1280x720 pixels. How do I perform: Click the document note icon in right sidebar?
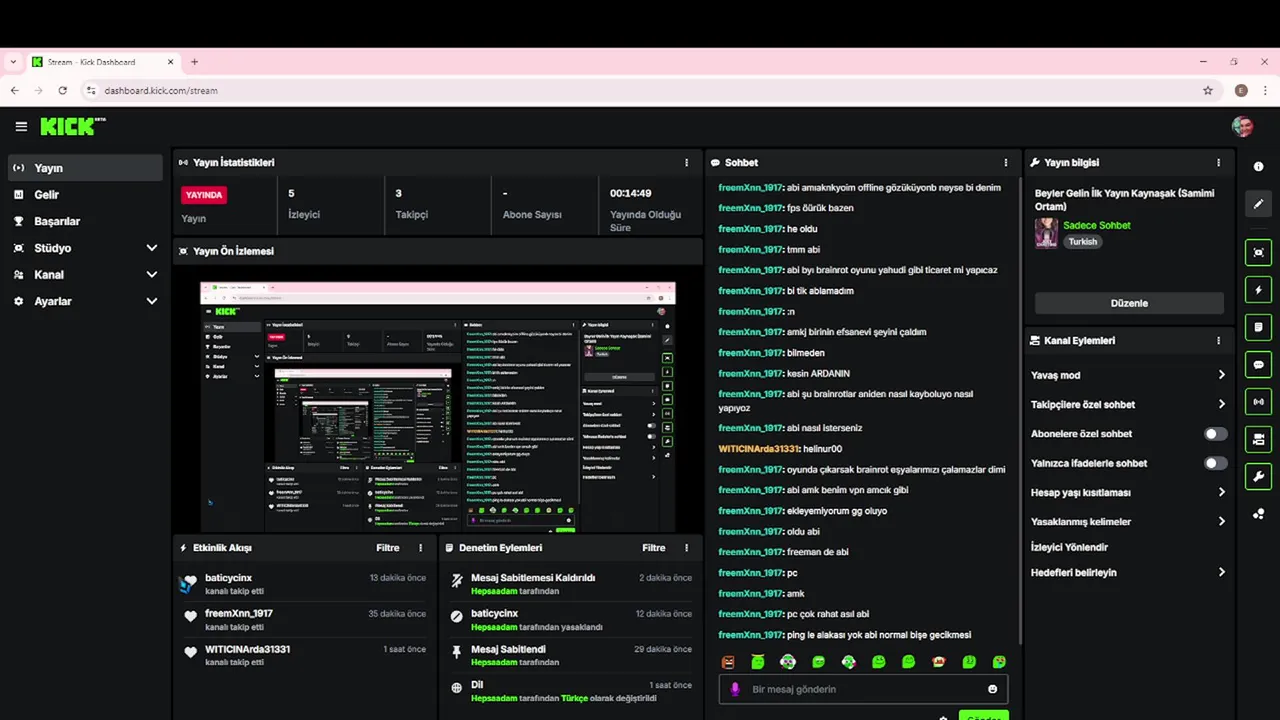(x=1258, y=327)
